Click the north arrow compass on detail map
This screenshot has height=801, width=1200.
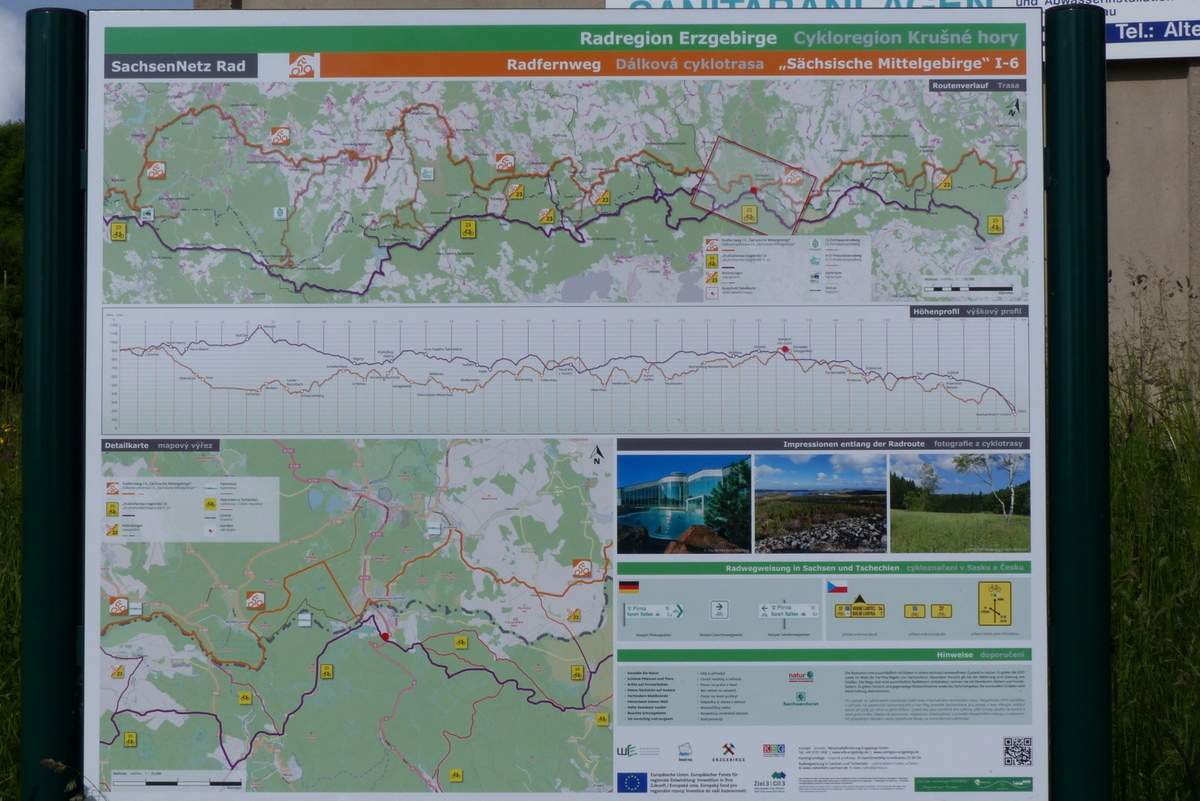[597, 455]
